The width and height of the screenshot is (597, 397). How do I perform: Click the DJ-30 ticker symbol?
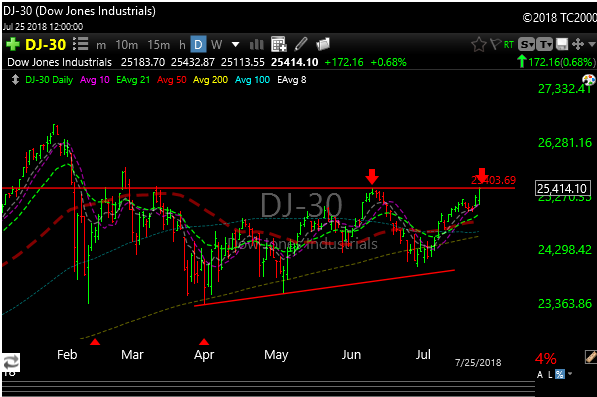point(46,45)
